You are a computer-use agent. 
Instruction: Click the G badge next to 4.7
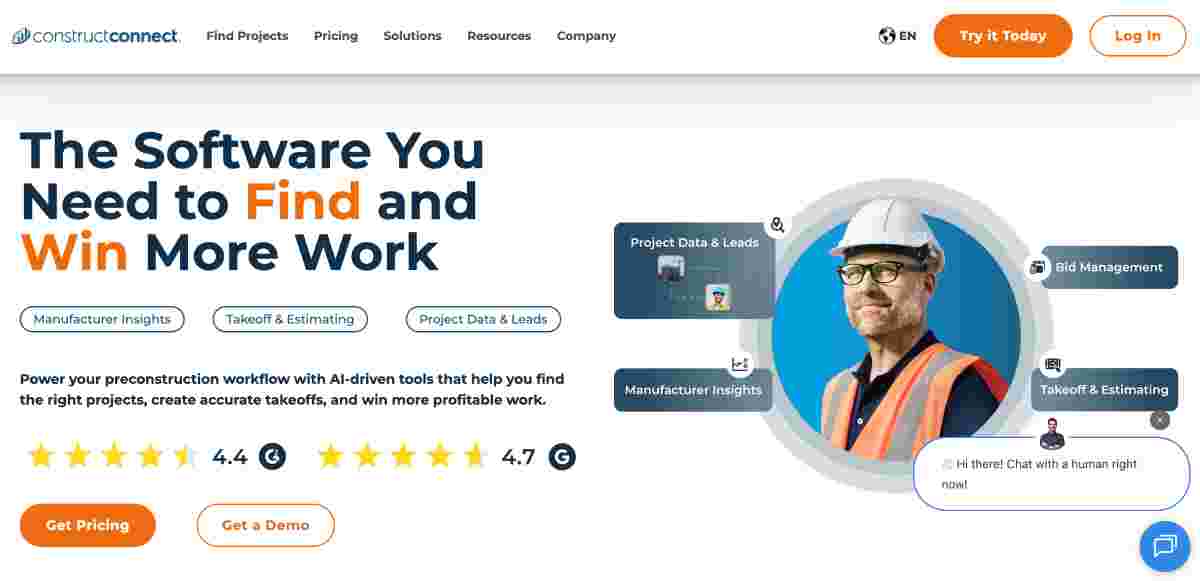point(562,457)
